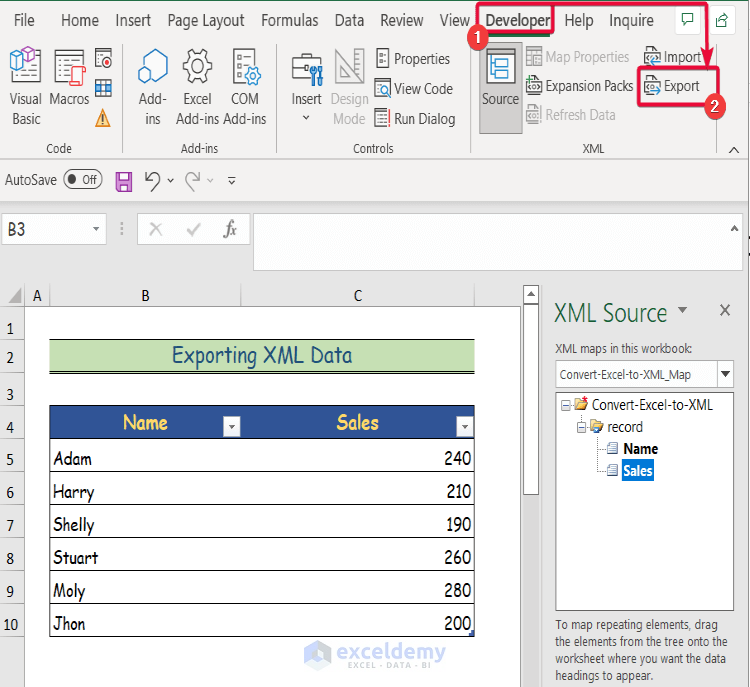Viewport: 750px width, 687px height.
Task: Select column B header
Action: click(x=145, y=296)
